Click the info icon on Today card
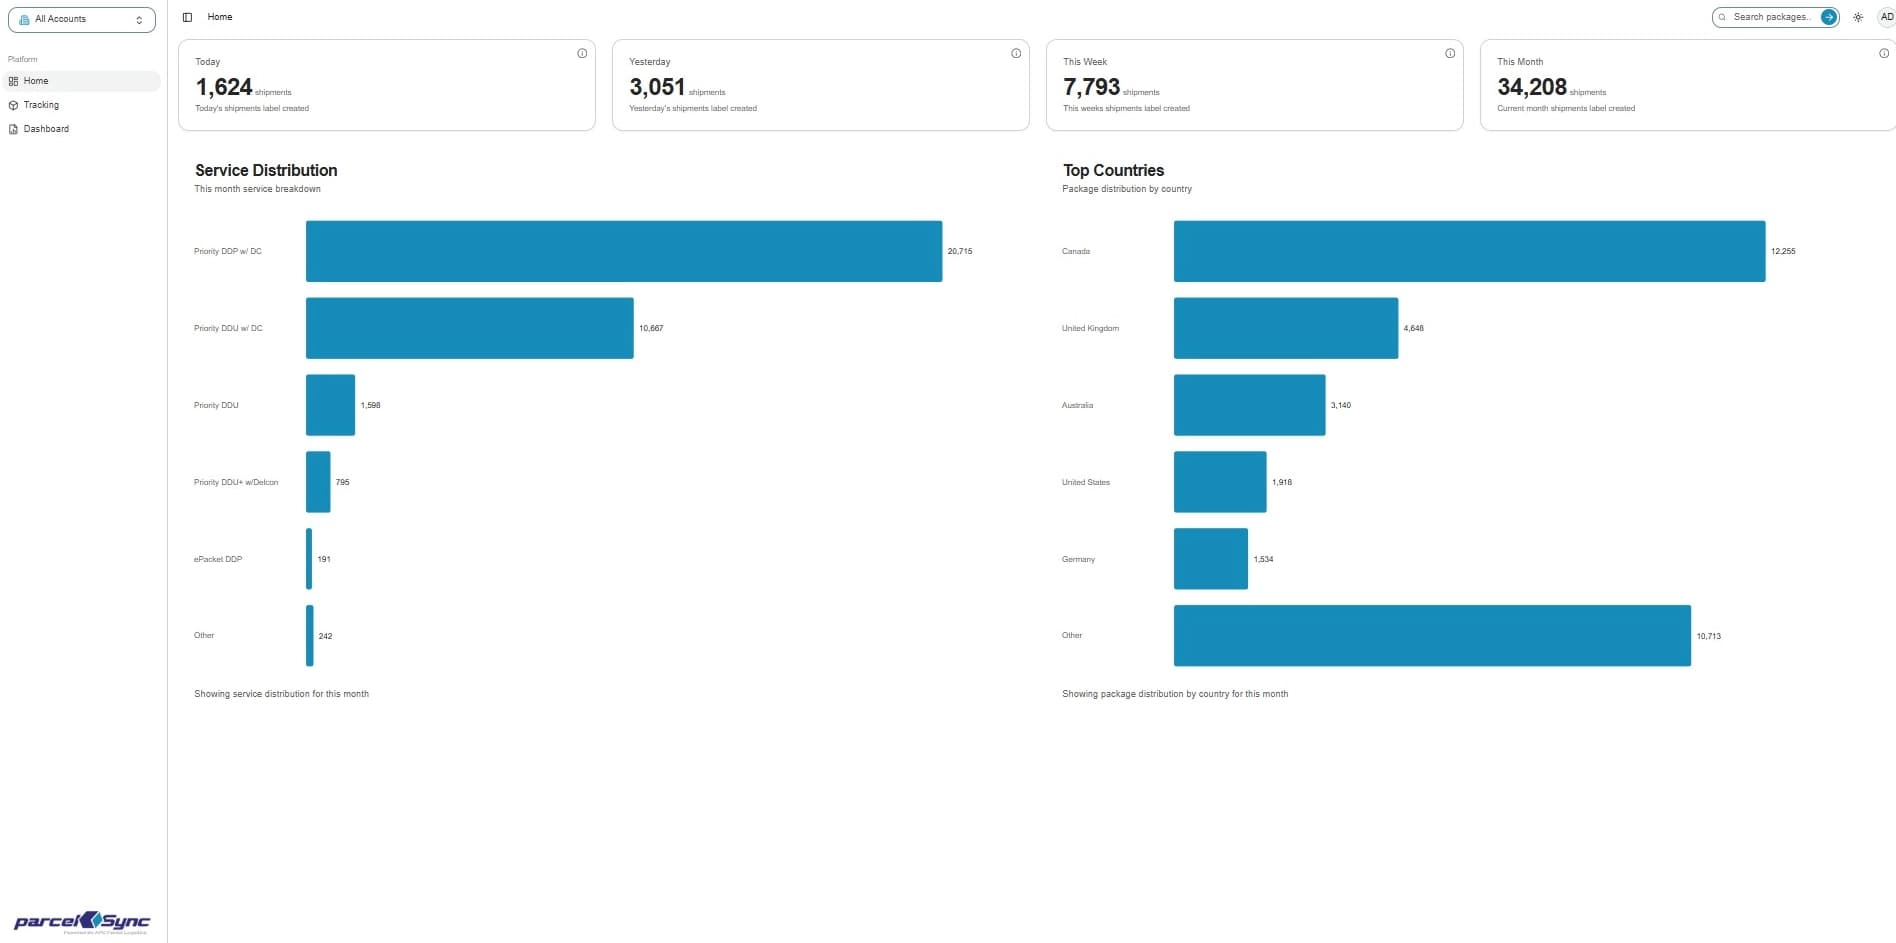Image resolution: width=1896 pixels, height=943 pixels. click(x=582, y=54)
